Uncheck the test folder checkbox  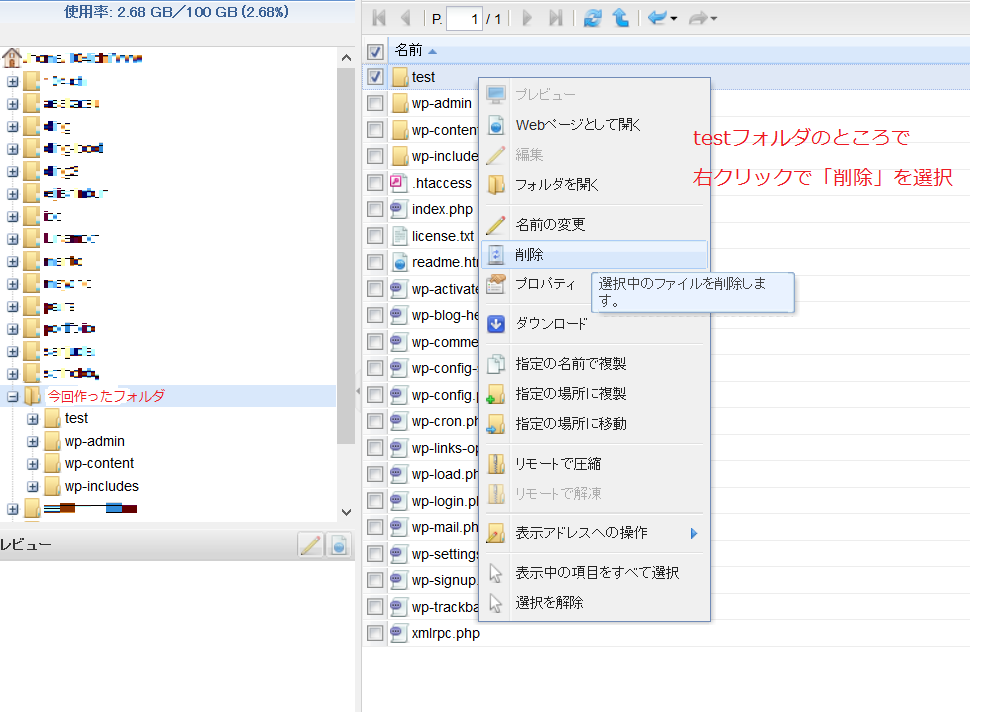(375, 77)
